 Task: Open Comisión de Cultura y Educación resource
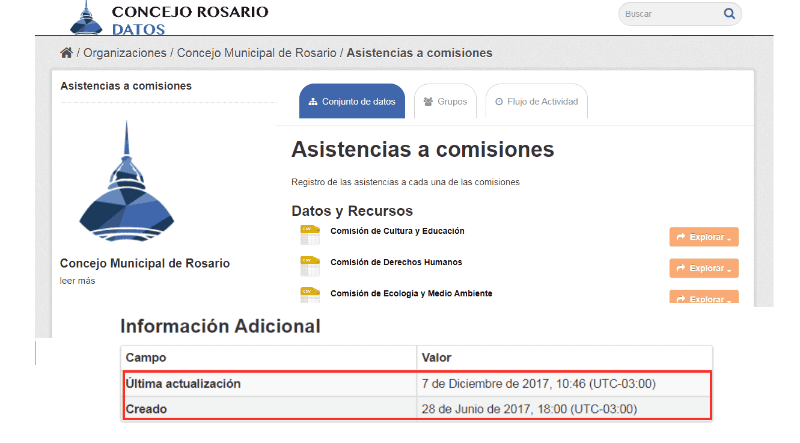(397, 231)
